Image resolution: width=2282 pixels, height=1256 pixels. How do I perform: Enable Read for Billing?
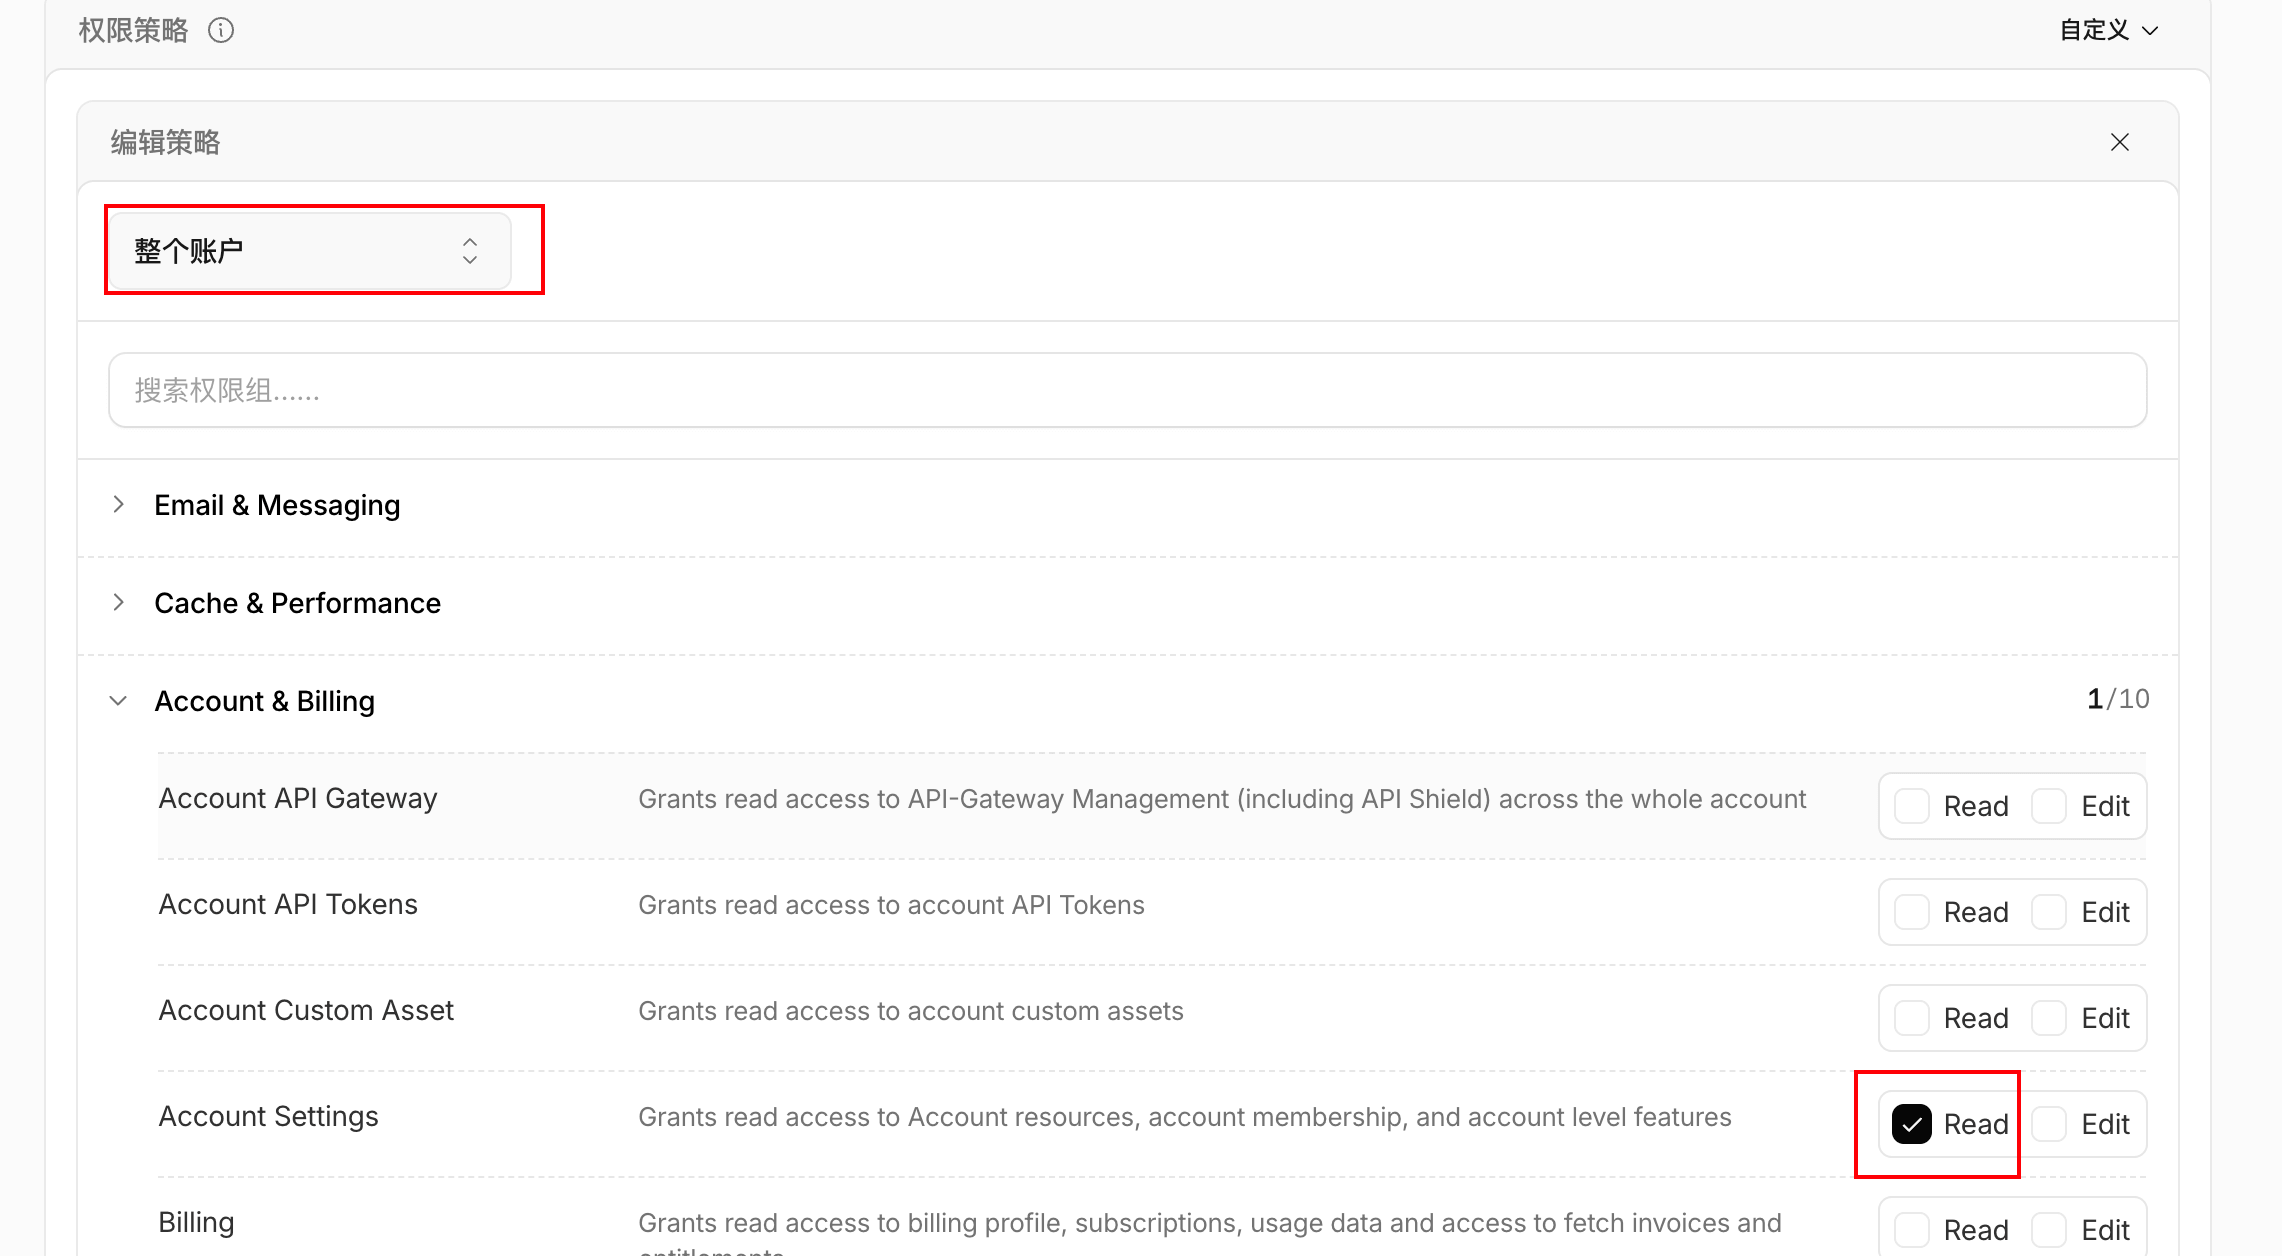[x=1911, y=1230]
